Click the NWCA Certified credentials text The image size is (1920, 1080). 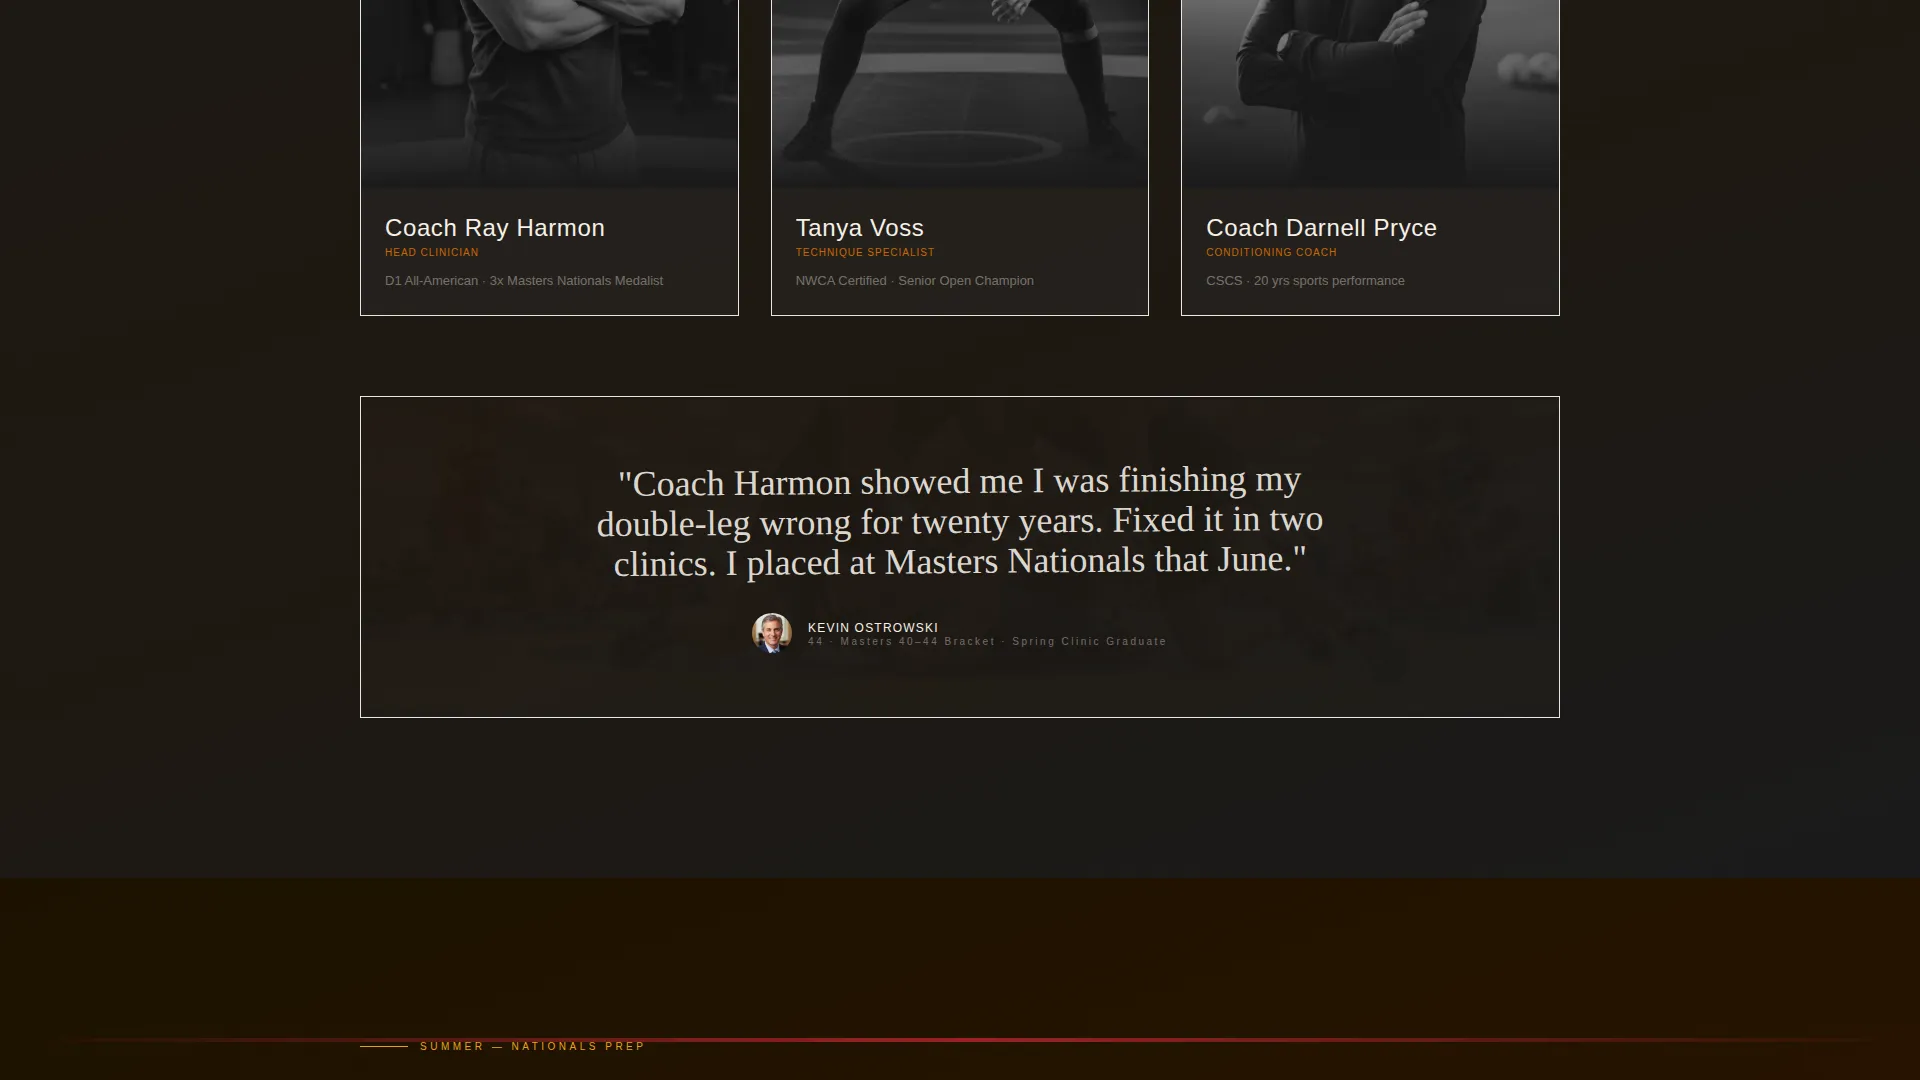[914, 281]
